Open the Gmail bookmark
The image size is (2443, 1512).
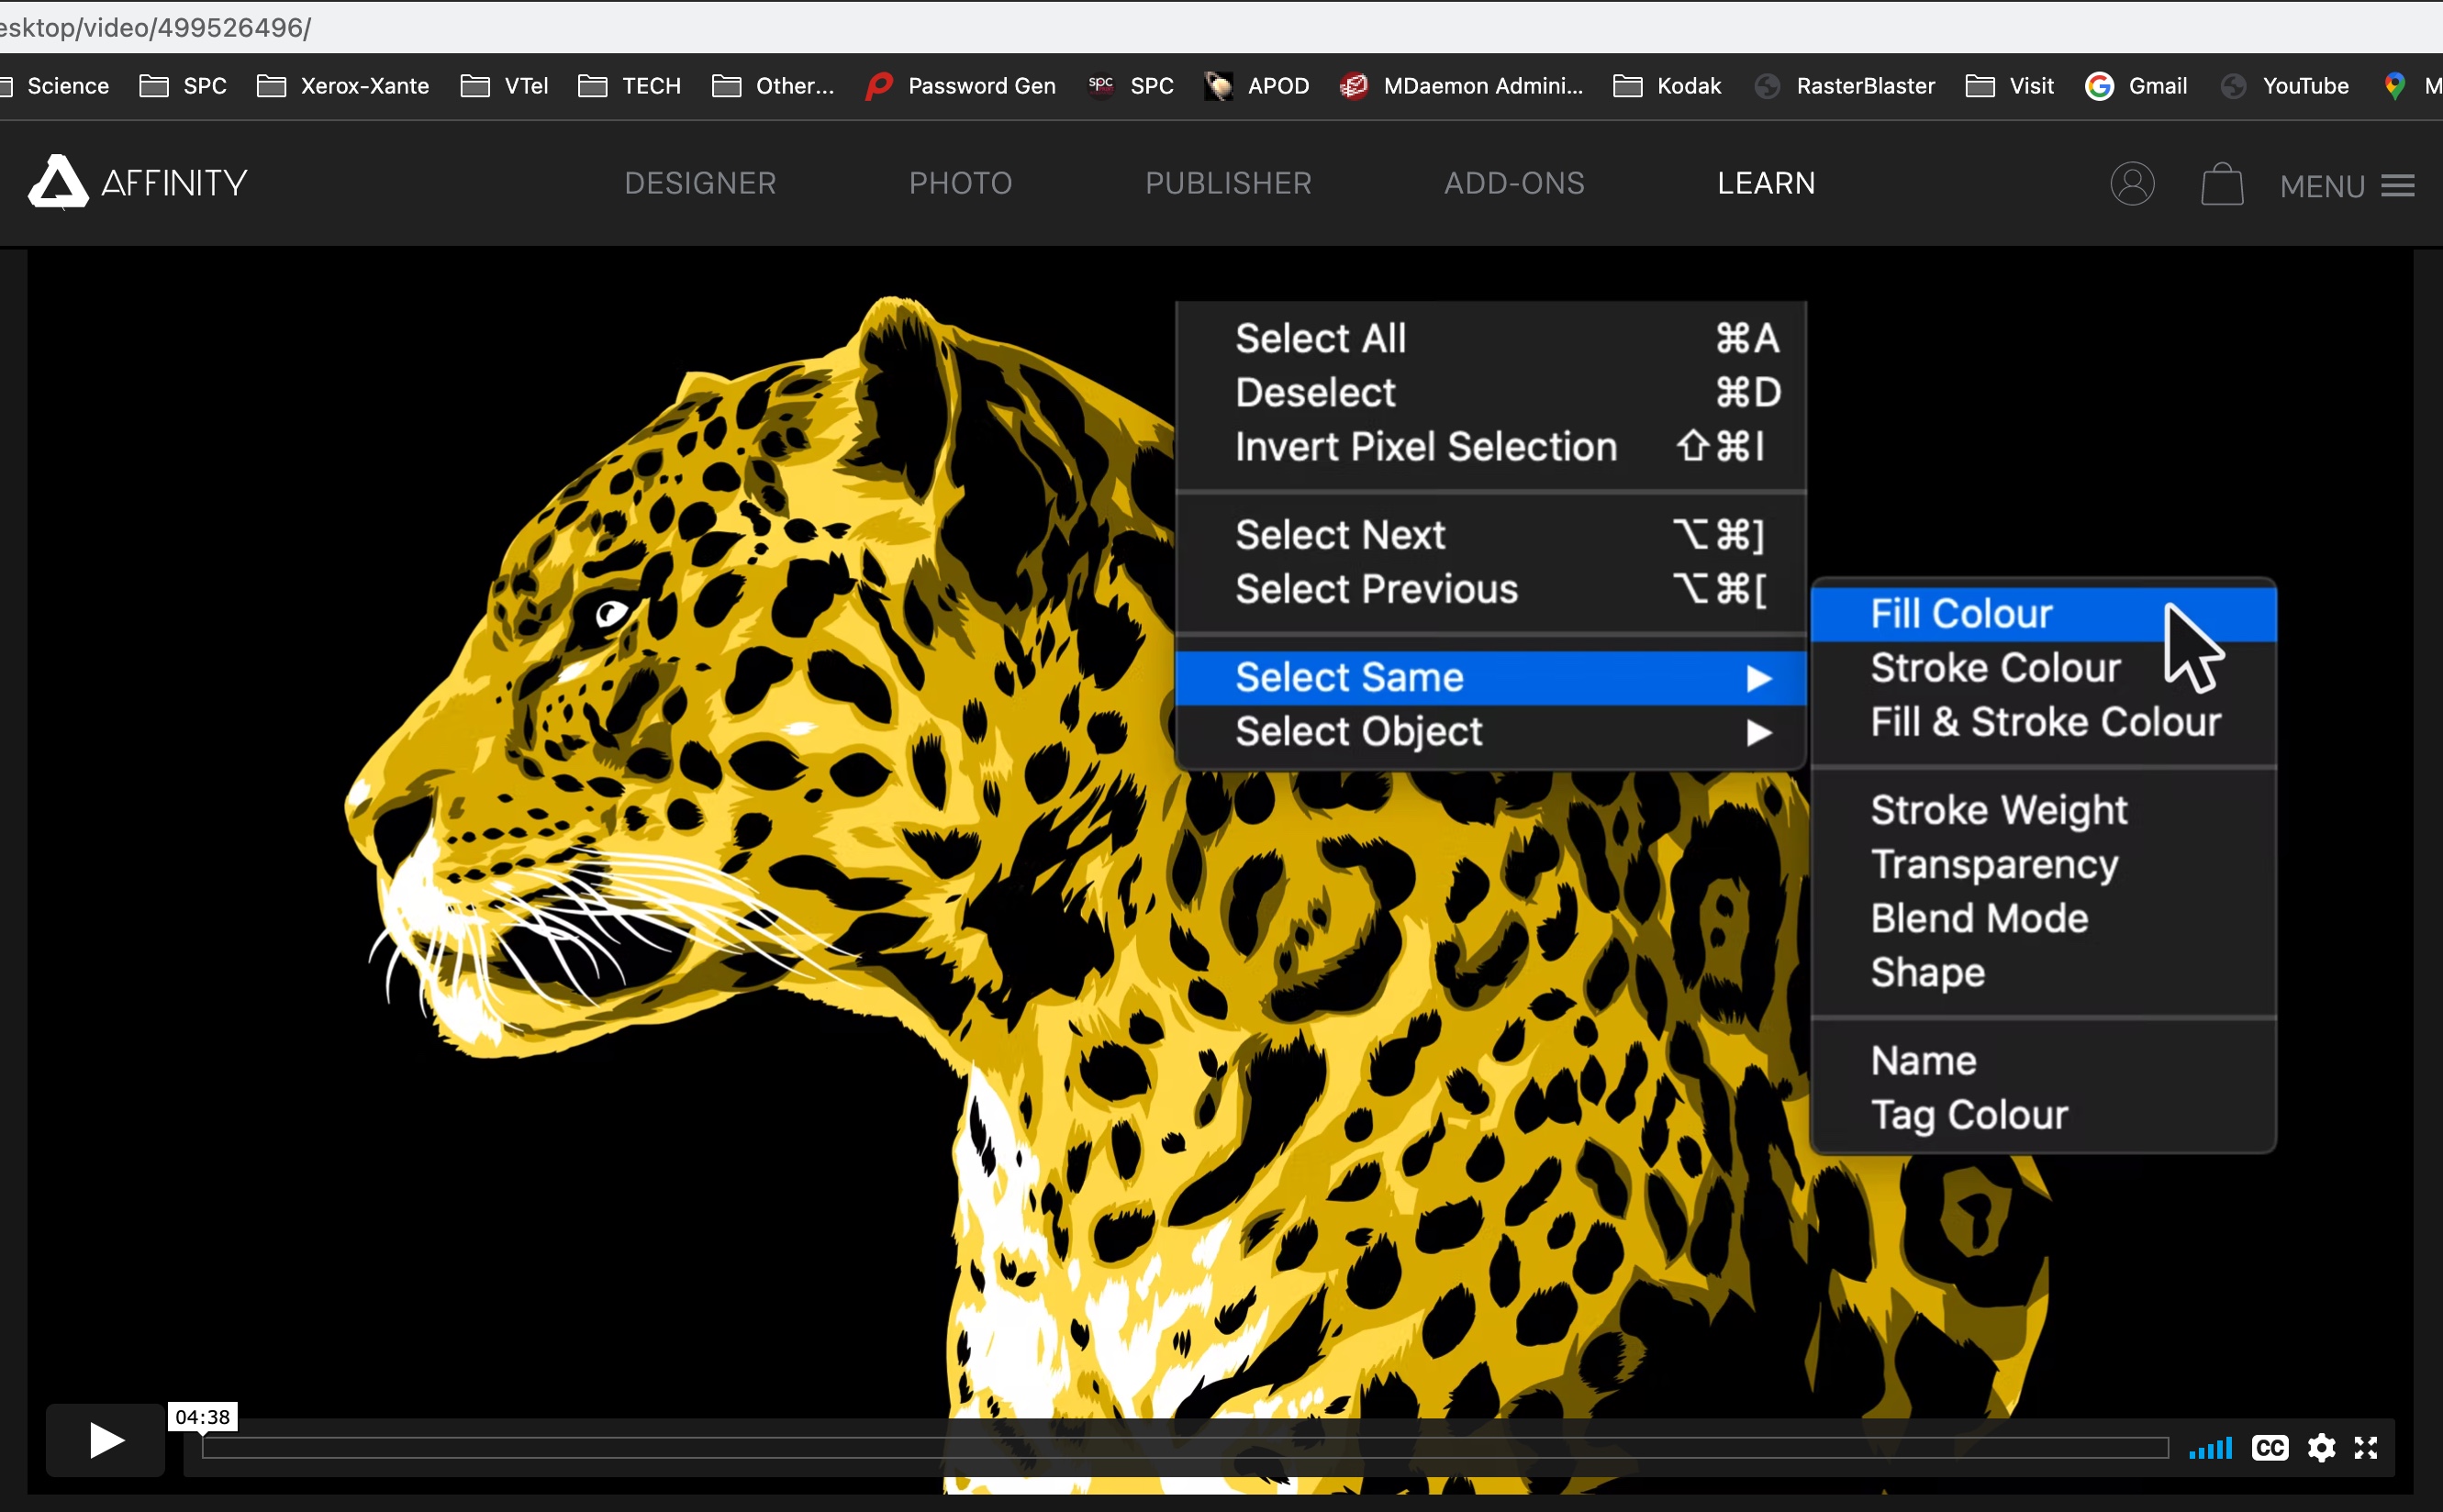pyautogui.click(x=2136, y=86)
